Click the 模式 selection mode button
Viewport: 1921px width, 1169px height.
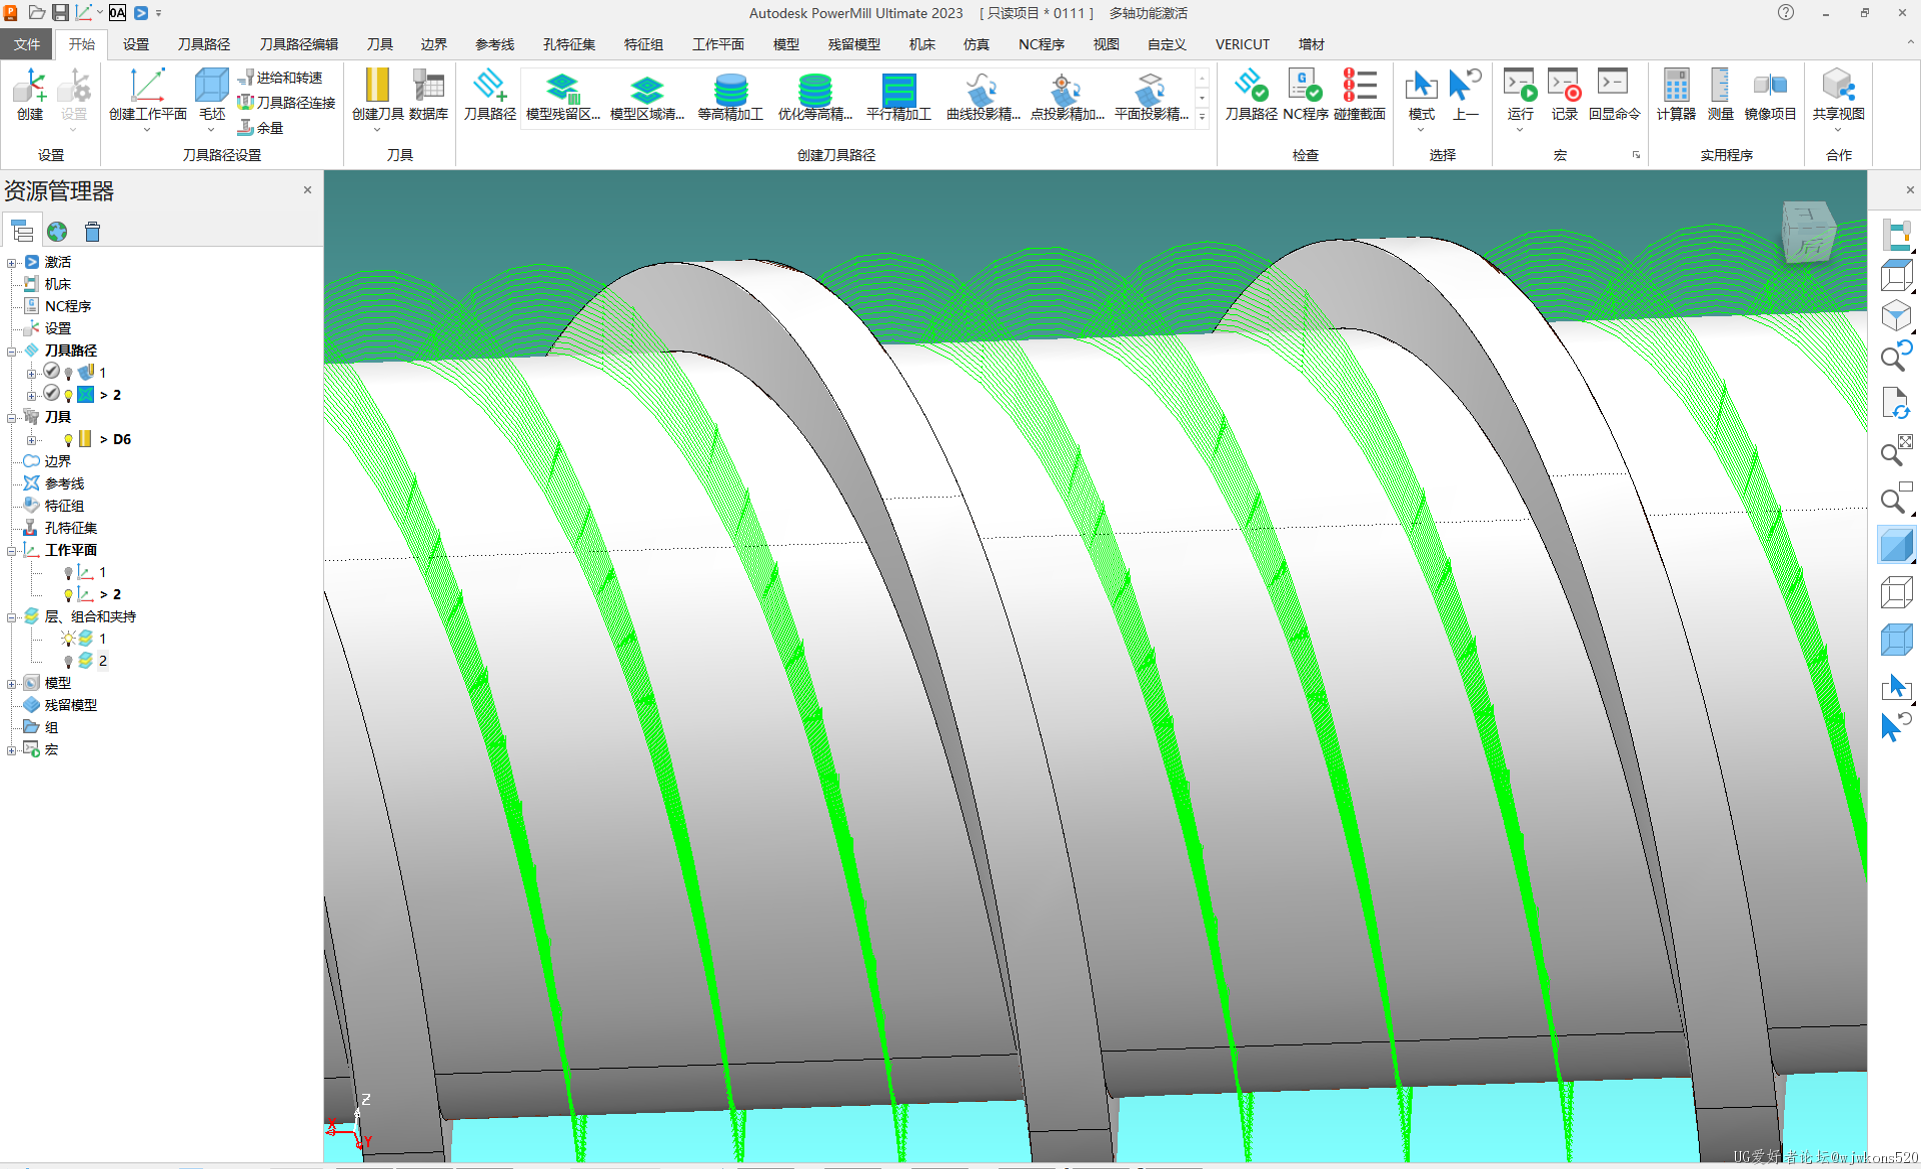tap(1420, 100)
